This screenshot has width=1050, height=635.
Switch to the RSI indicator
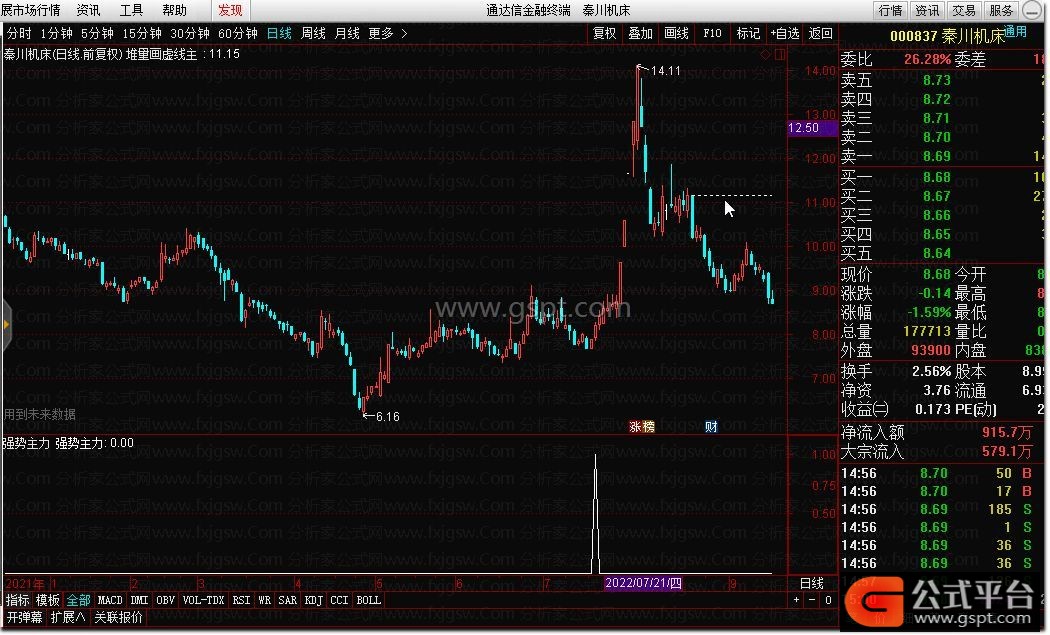(241, 601)
